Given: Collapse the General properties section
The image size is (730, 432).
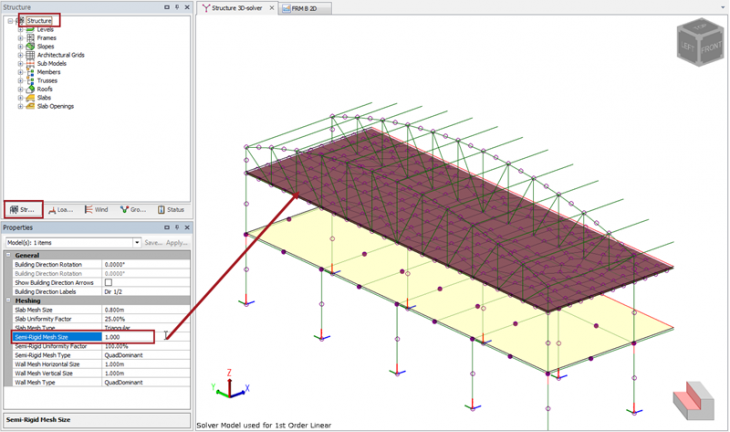Looking at the screenshot, I should [x=7, y=256].
